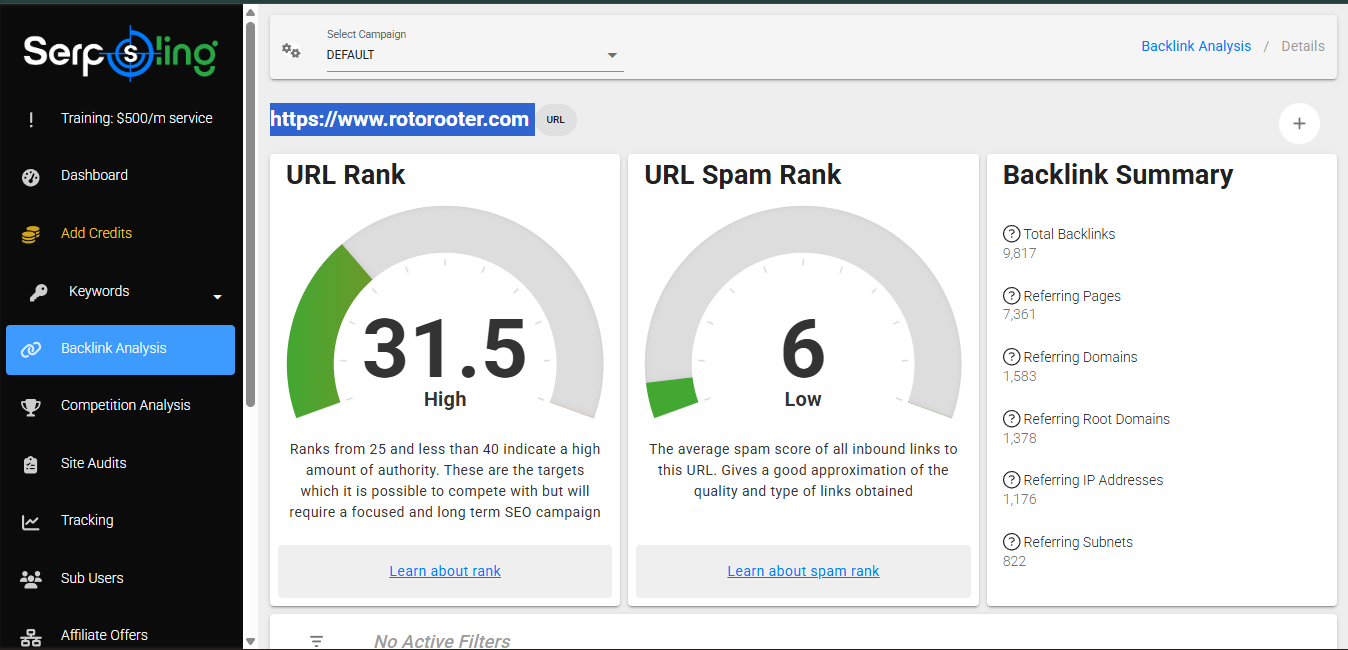Click the Referring Pages value 7,361
Image resolution: width=1348 pixels, height=650 pixels.
pyautogui.click(x=1019, y=314)
